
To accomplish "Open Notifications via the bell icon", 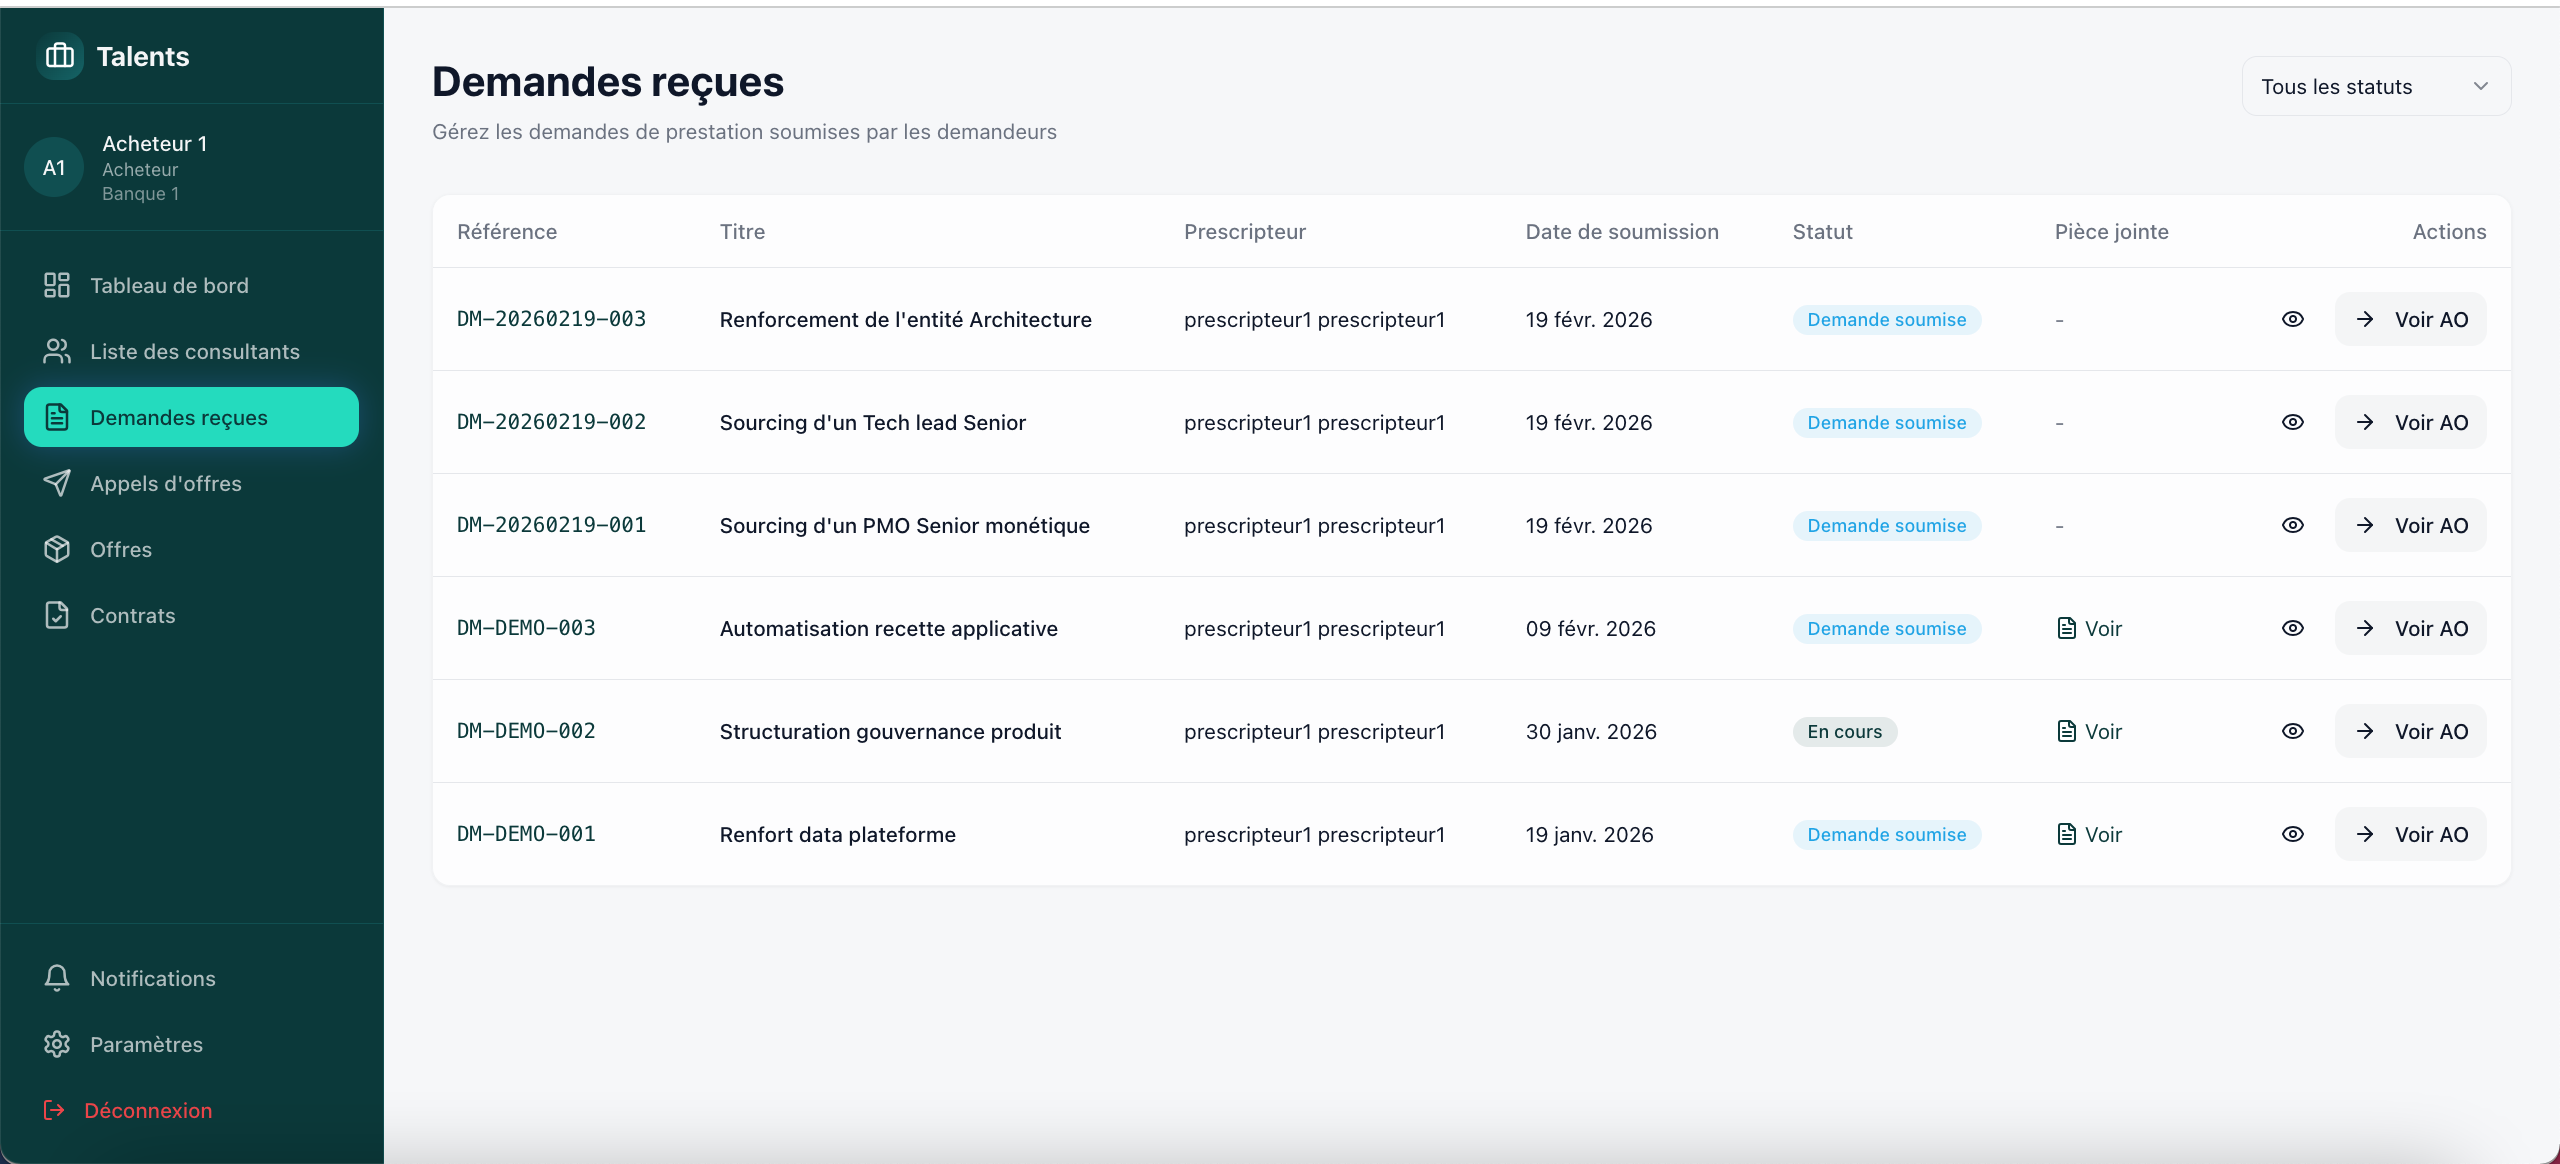I will tap(57, 978).
